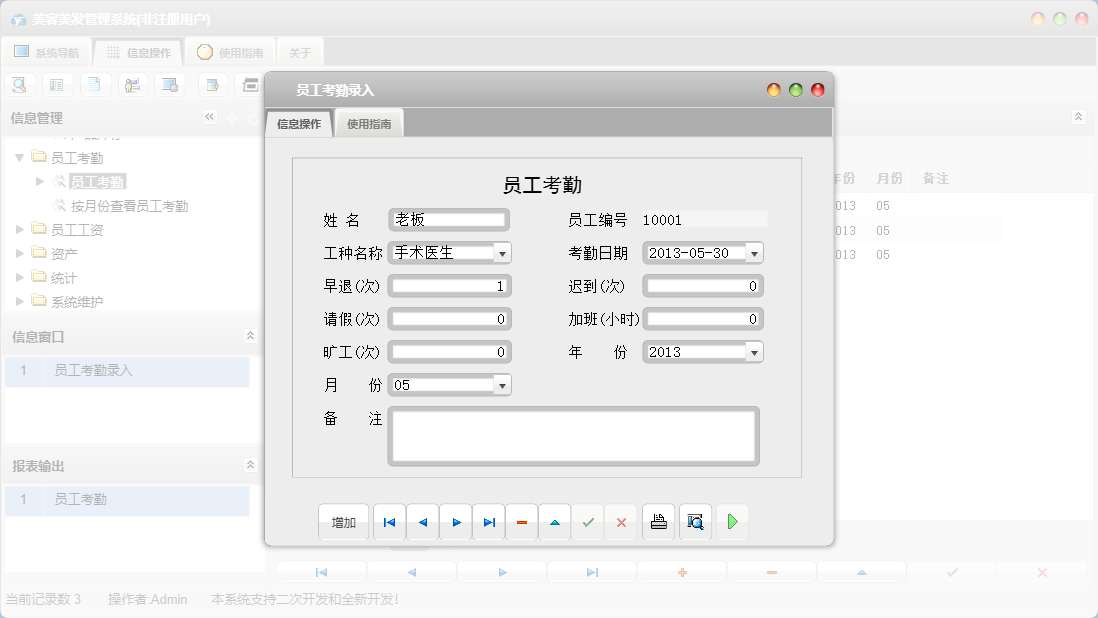This screenshot has height=618, width=1098.
Task: Execute with the green play icon
Action: click(x=732, y=521)
